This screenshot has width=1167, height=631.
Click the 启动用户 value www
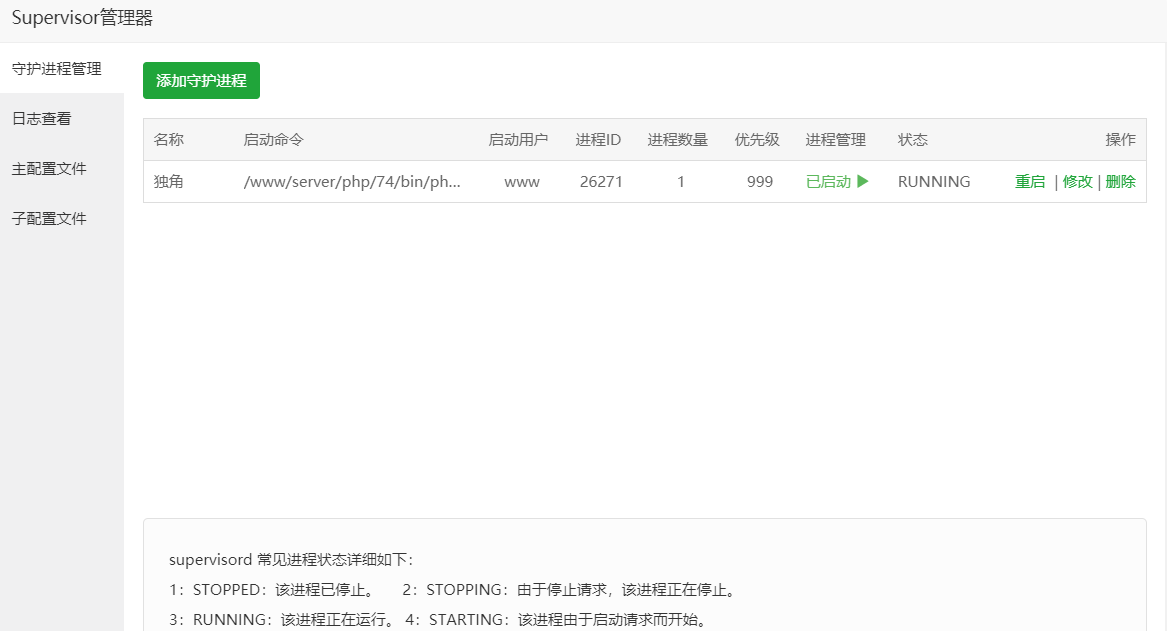point(522,182)
